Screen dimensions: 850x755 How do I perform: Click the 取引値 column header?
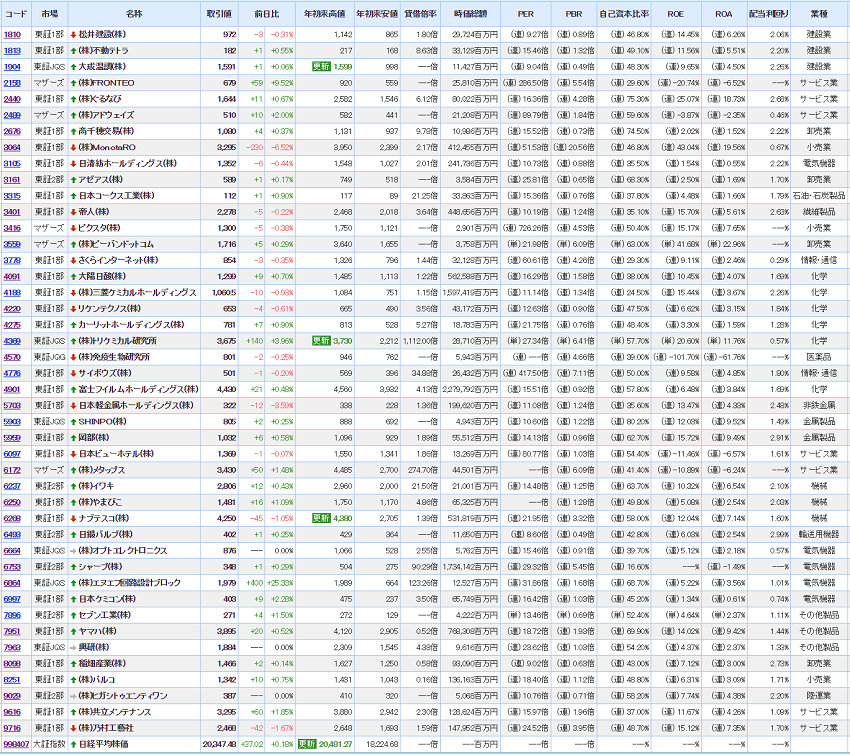click(x=219, y=14)
